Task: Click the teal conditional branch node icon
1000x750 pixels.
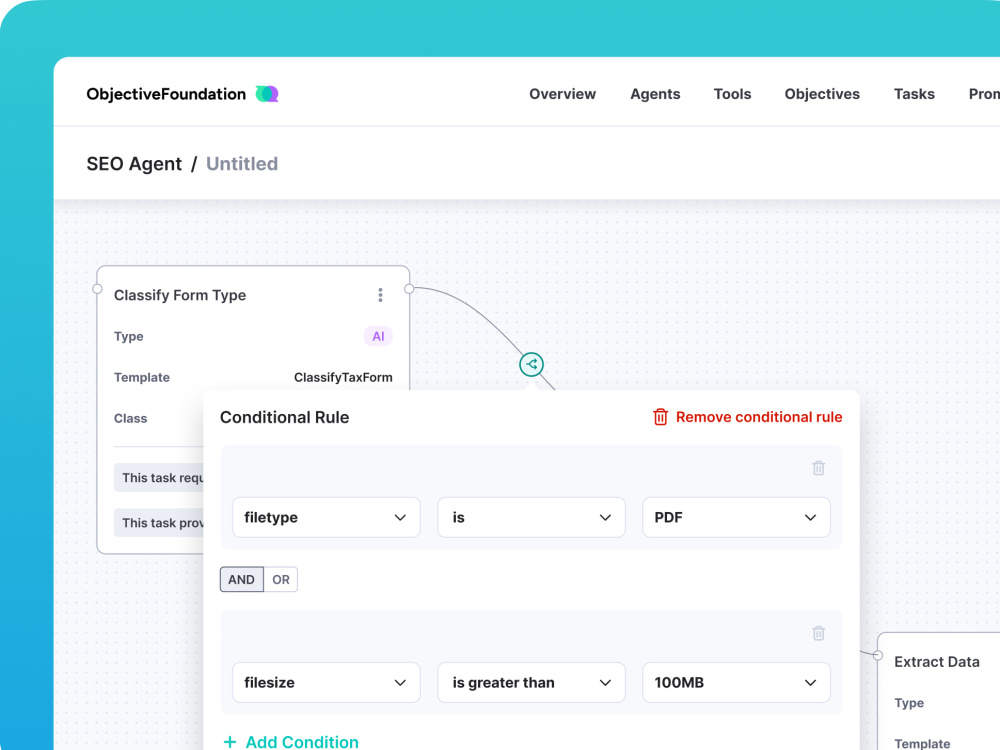Action: point(531,364)
